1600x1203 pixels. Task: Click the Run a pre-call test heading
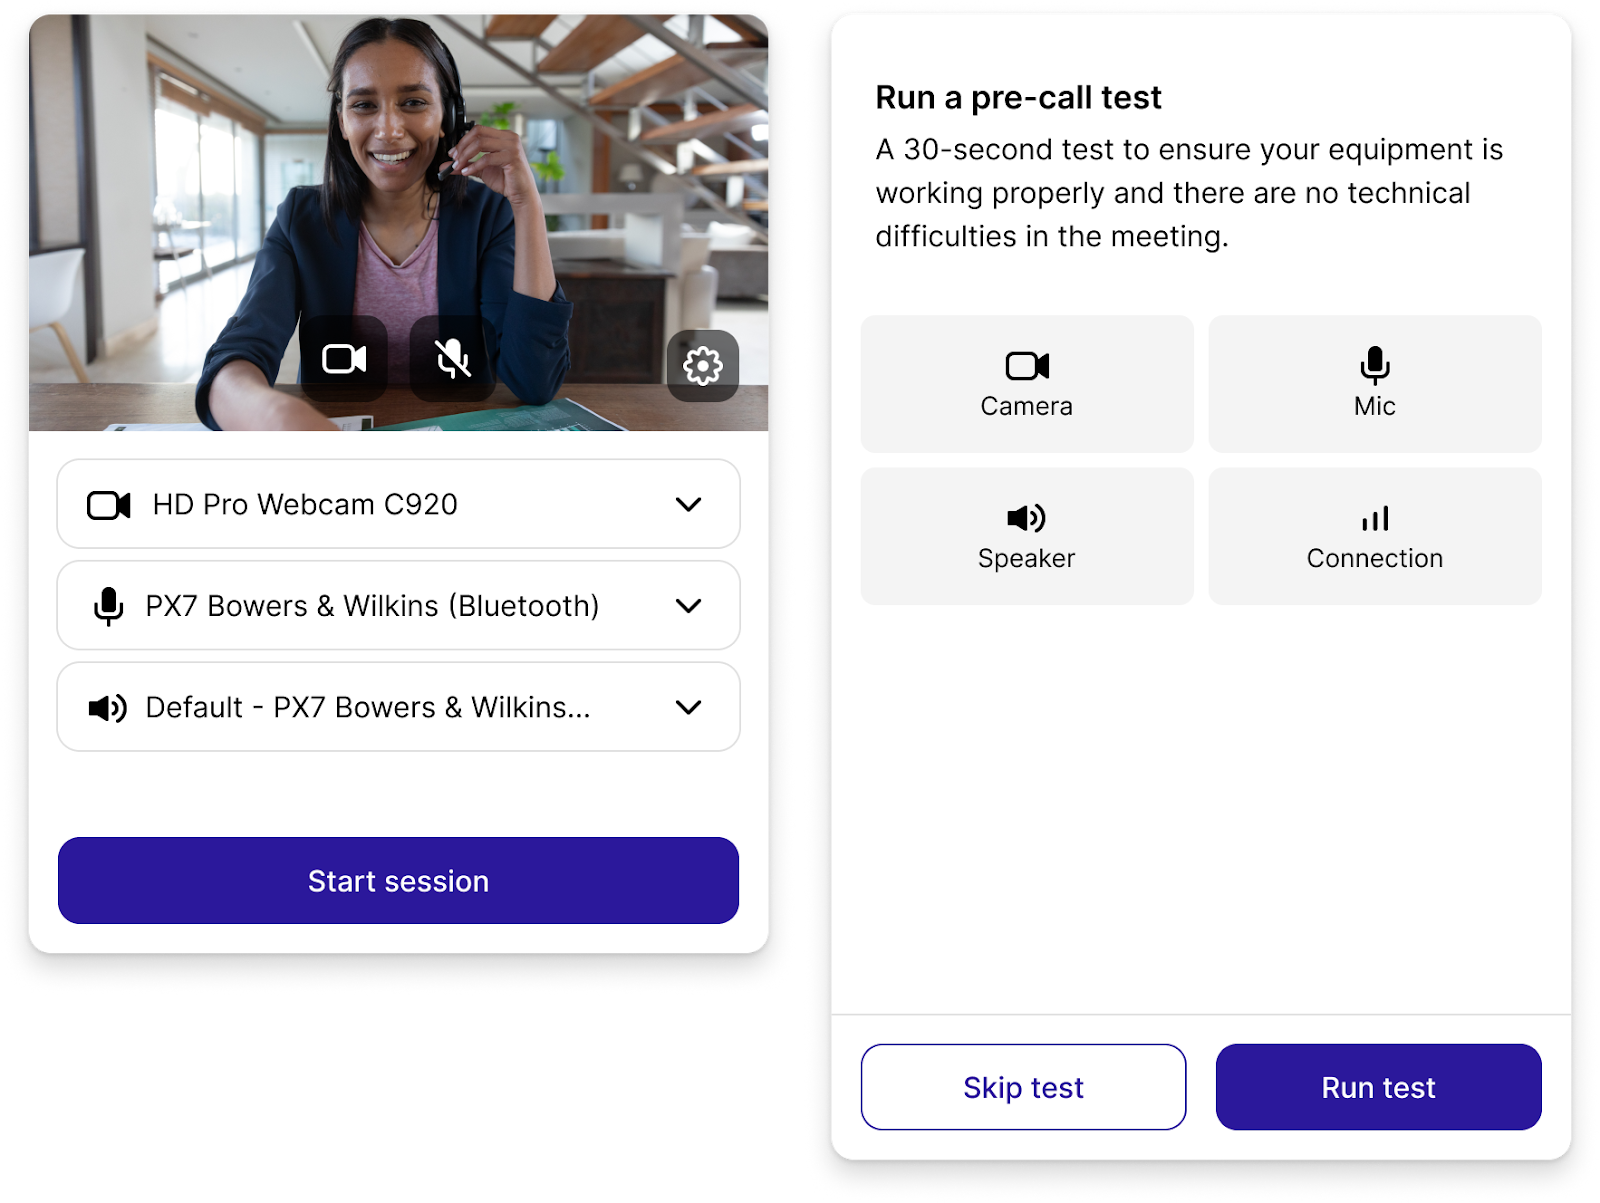[x=1018, y=98]
